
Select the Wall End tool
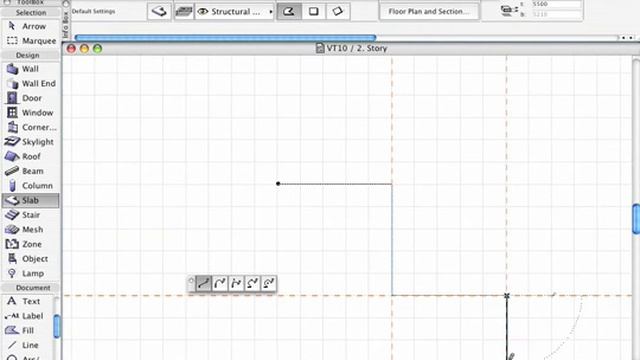[x=31, y=84]
